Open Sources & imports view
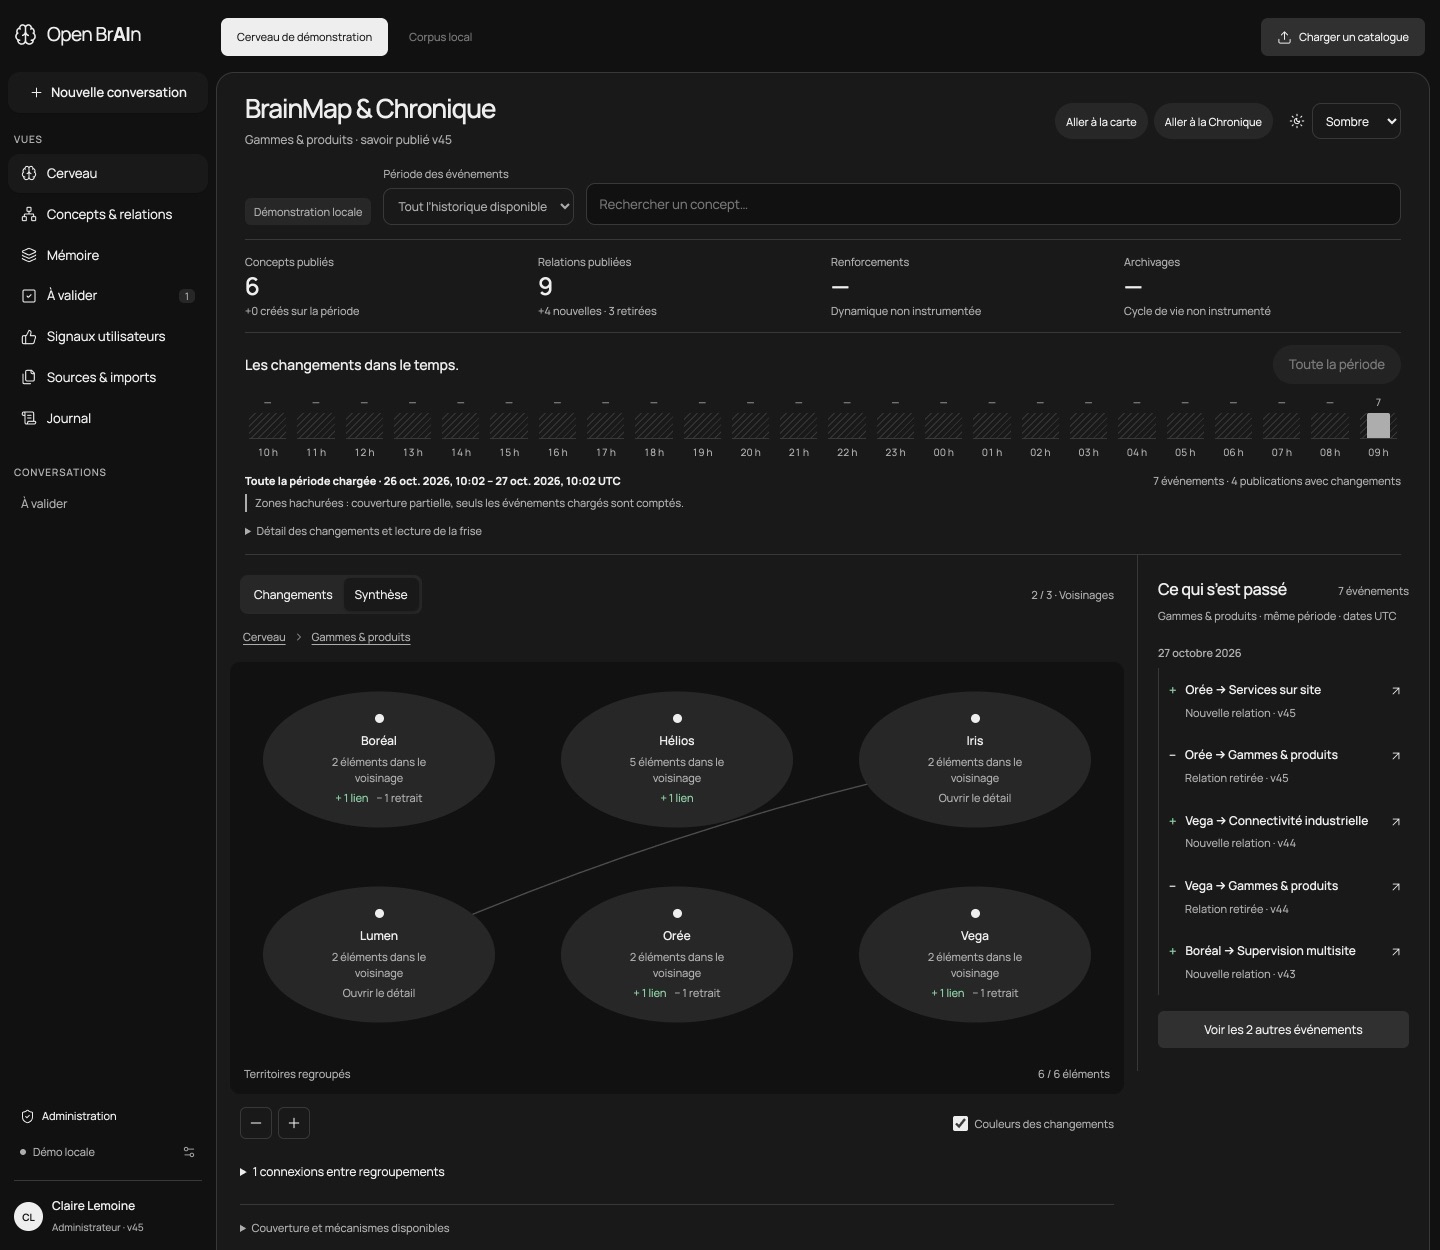Screen dimensions: 1440x1250 108,377
